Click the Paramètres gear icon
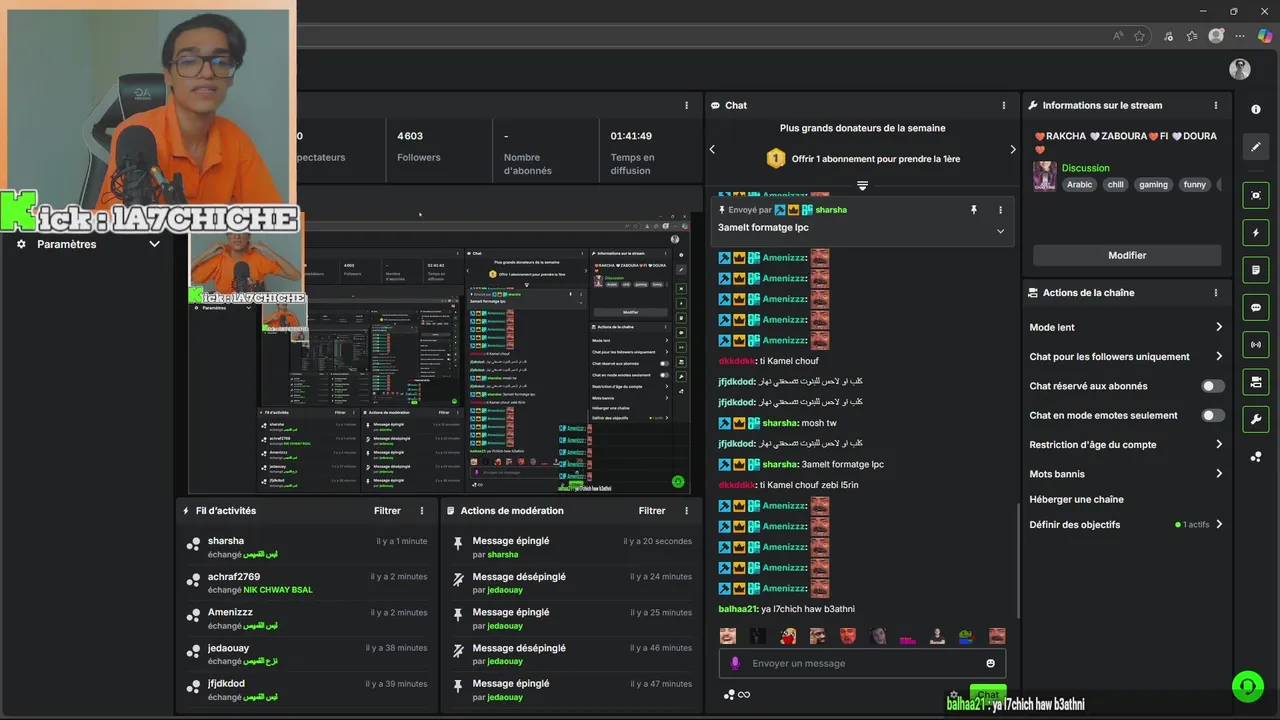The height and width of the screenshot is (720, 1280). [21, 244]
